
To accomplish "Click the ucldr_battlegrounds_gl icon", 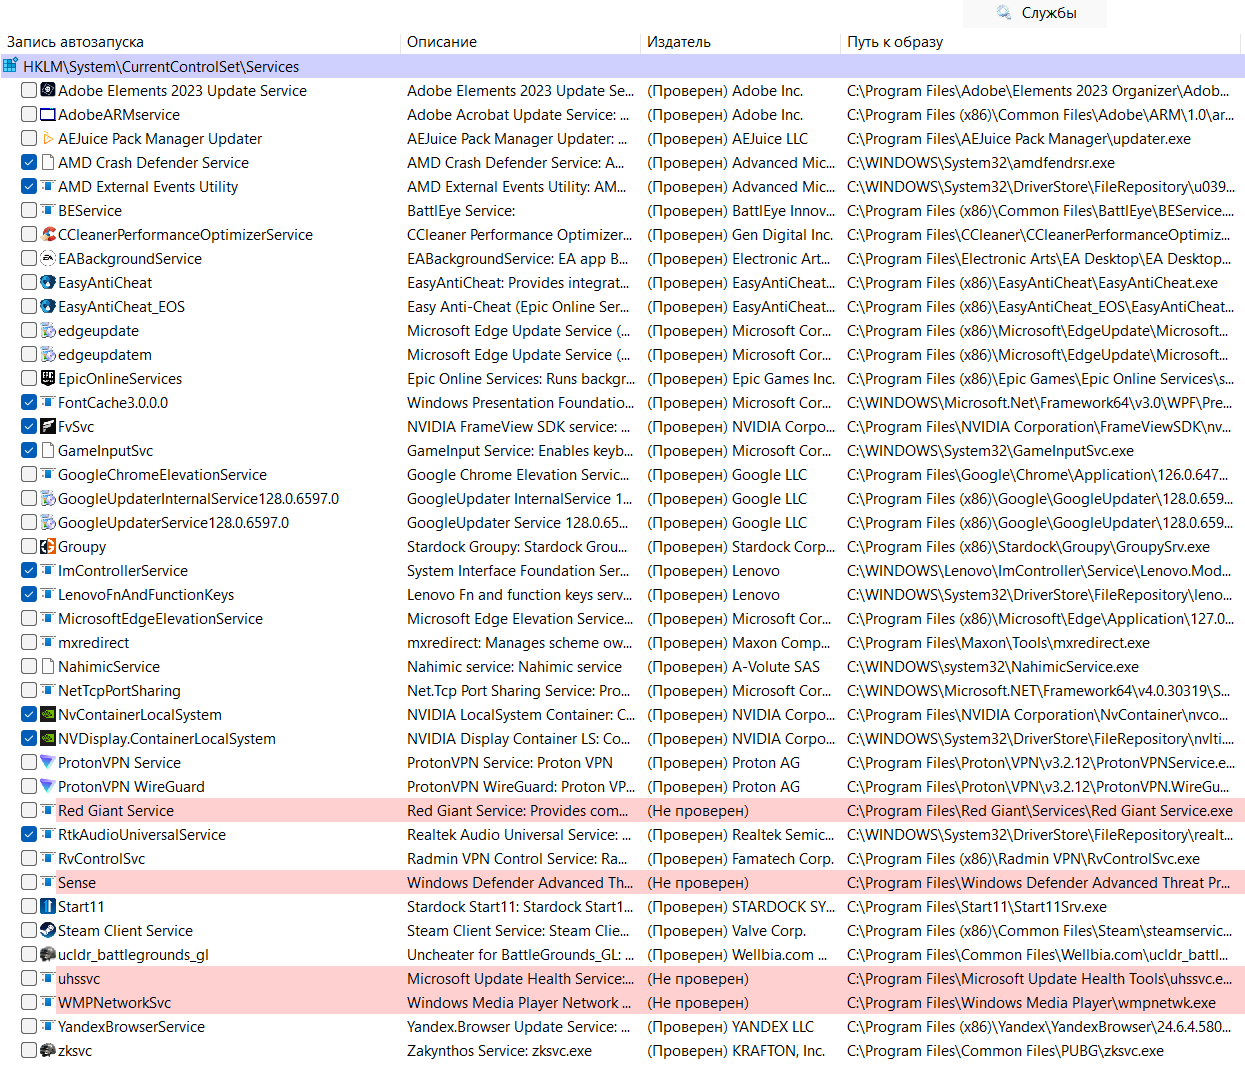I will 47,954.
